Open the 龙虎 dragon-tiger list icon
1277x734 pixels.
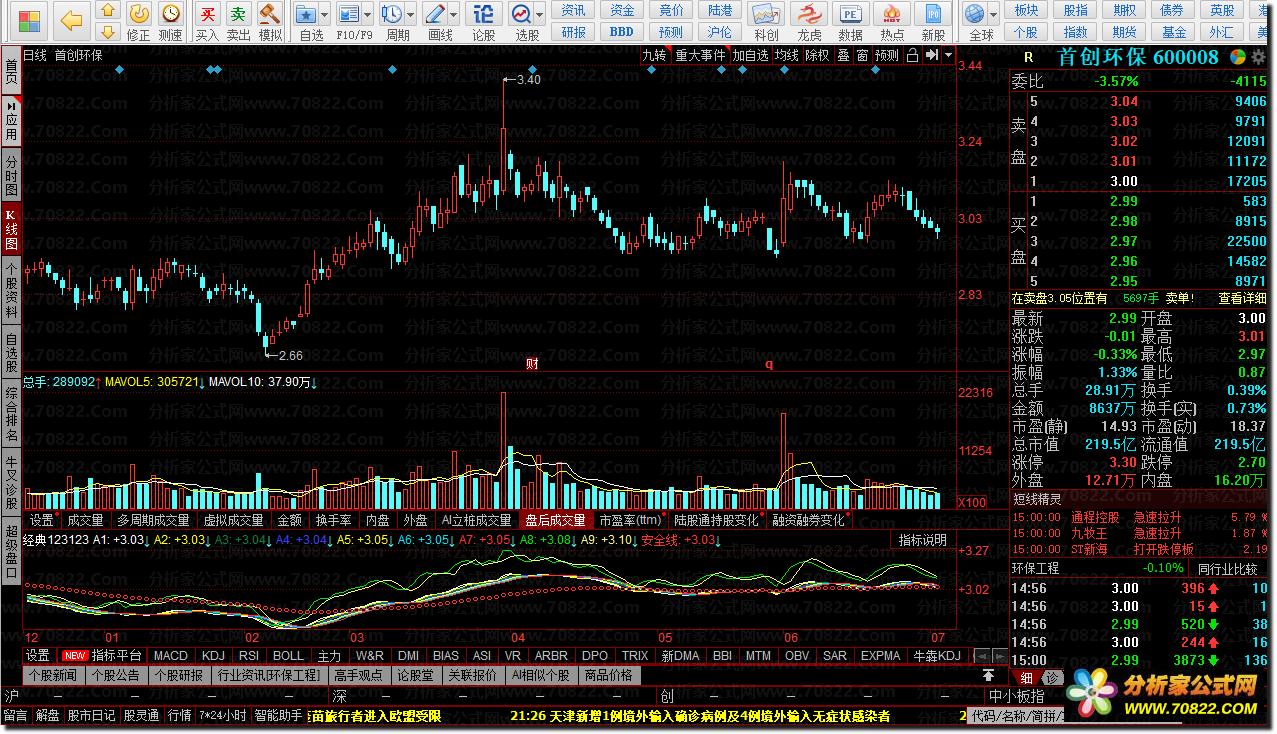(x=808, y=14)
